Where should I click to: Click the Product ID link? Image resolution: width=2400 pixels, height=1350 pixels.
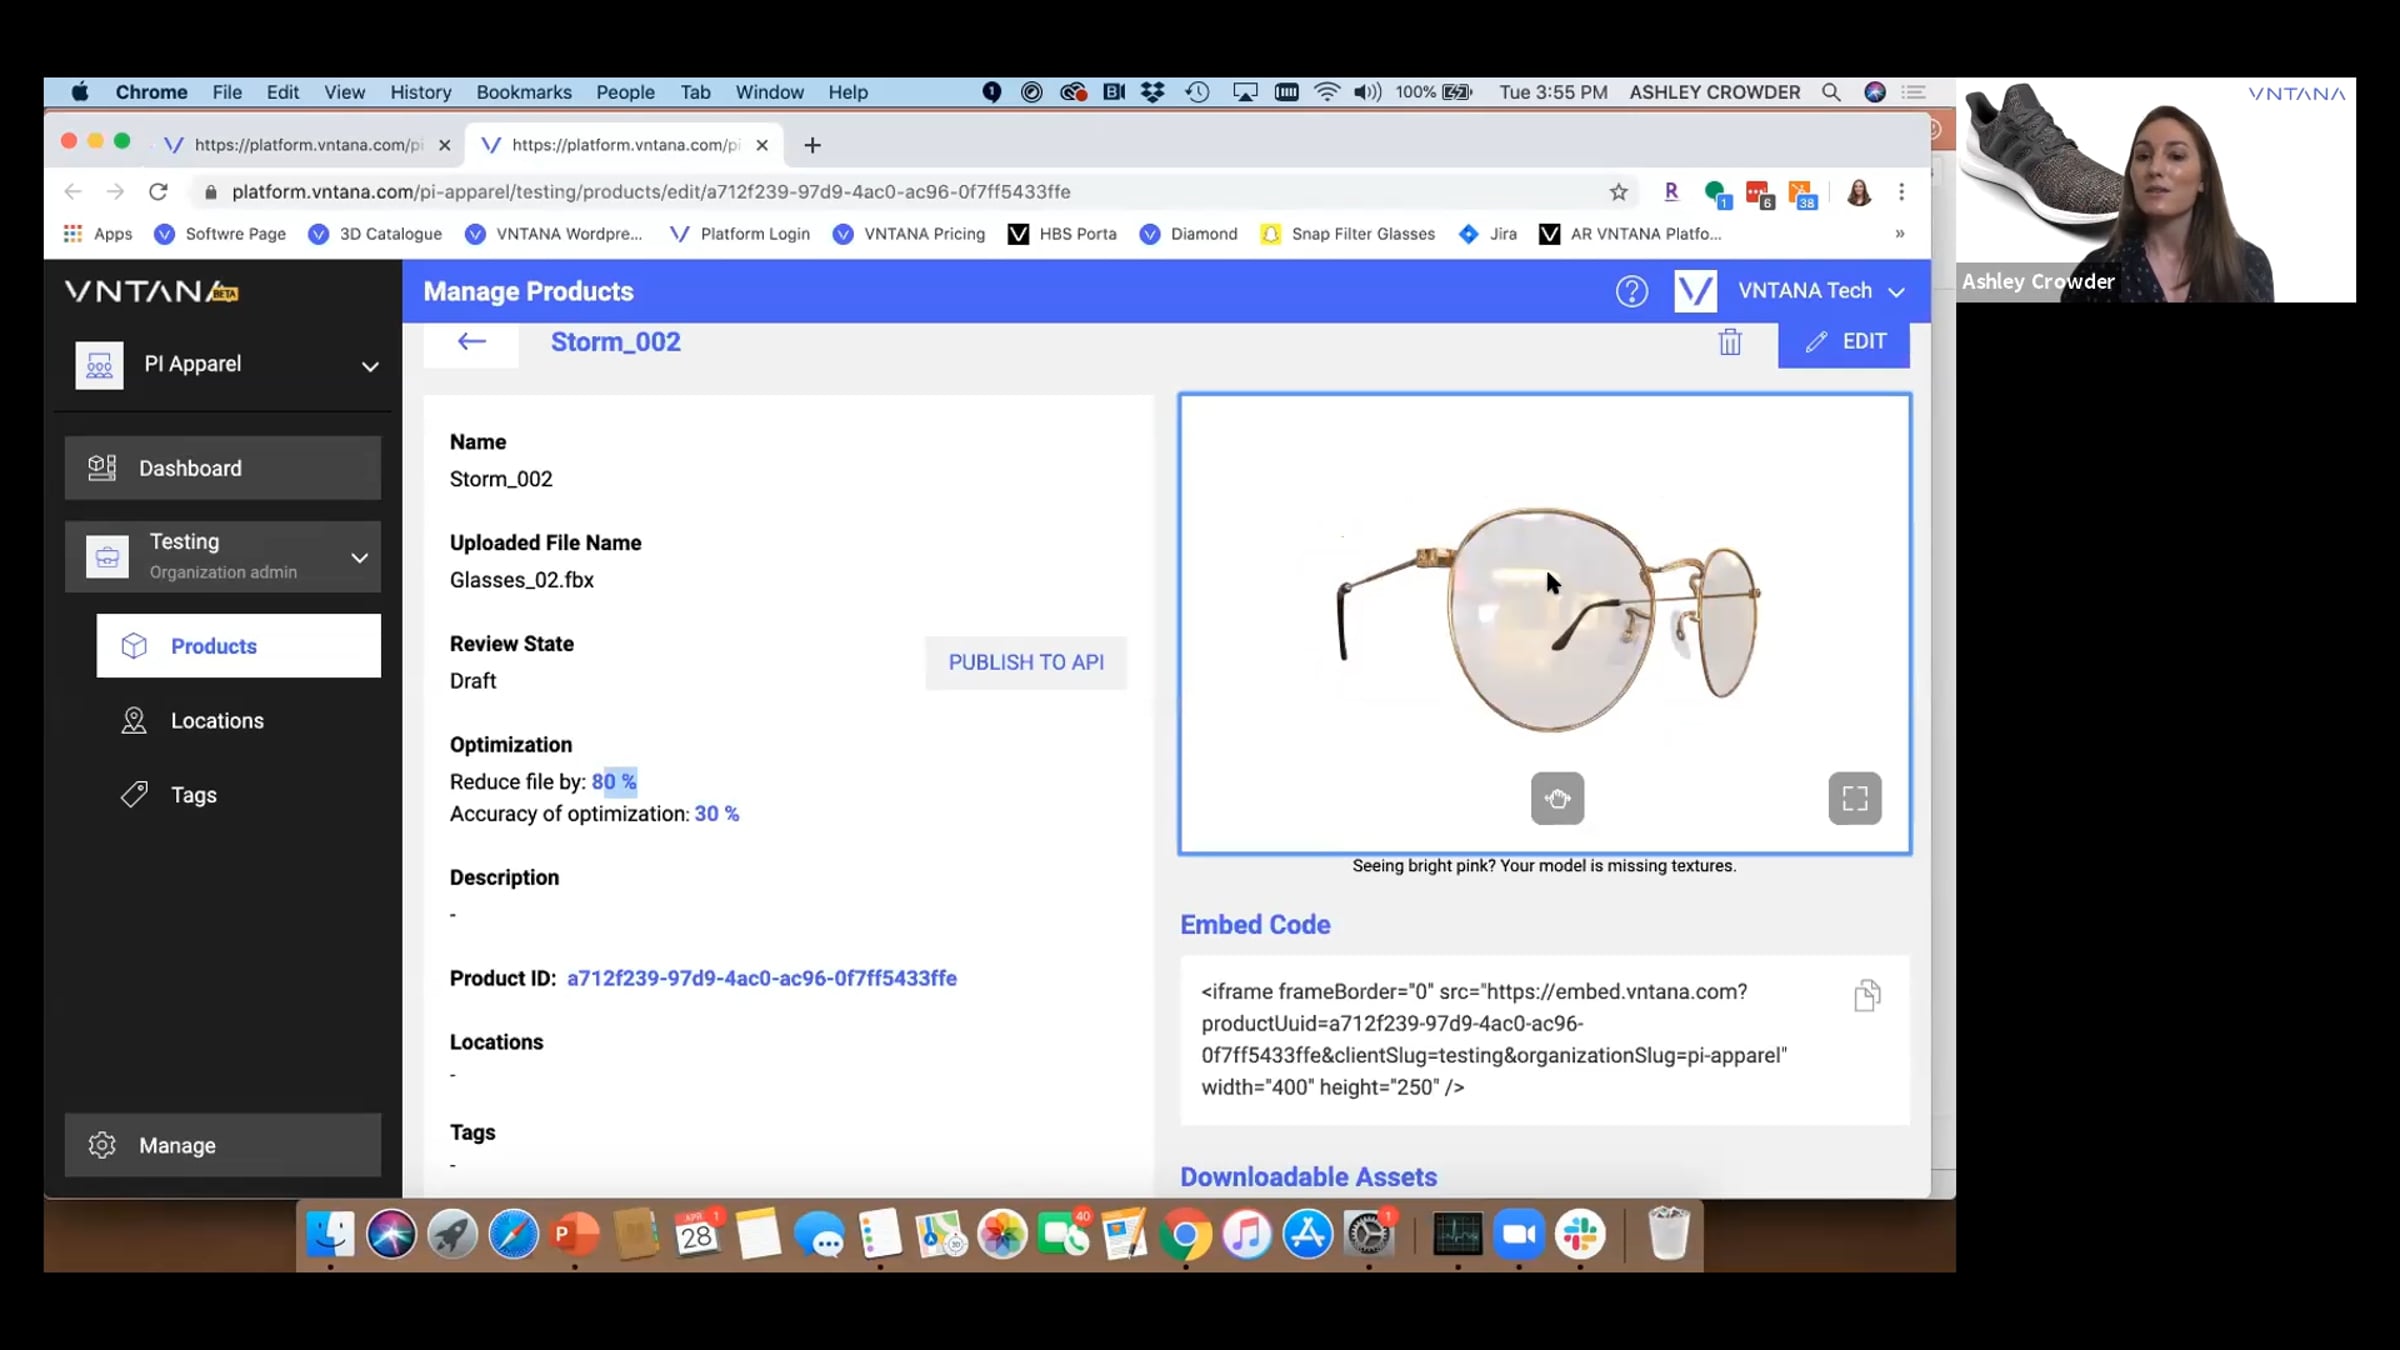click(x=761, y=978)
